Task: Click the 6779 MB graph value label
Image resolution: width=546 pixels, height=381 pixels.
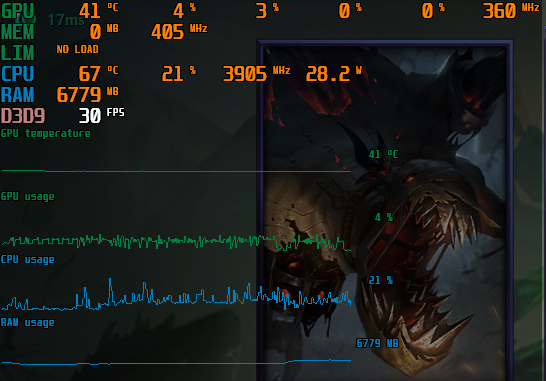Action: [377, 343]
